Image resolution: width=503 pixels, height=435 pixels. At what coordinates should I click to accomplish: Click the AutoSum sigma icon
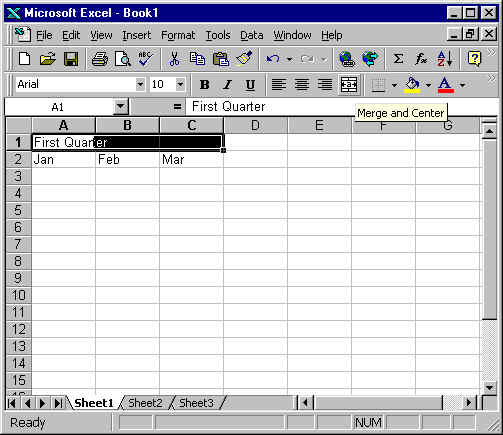(x=398, y=59)
